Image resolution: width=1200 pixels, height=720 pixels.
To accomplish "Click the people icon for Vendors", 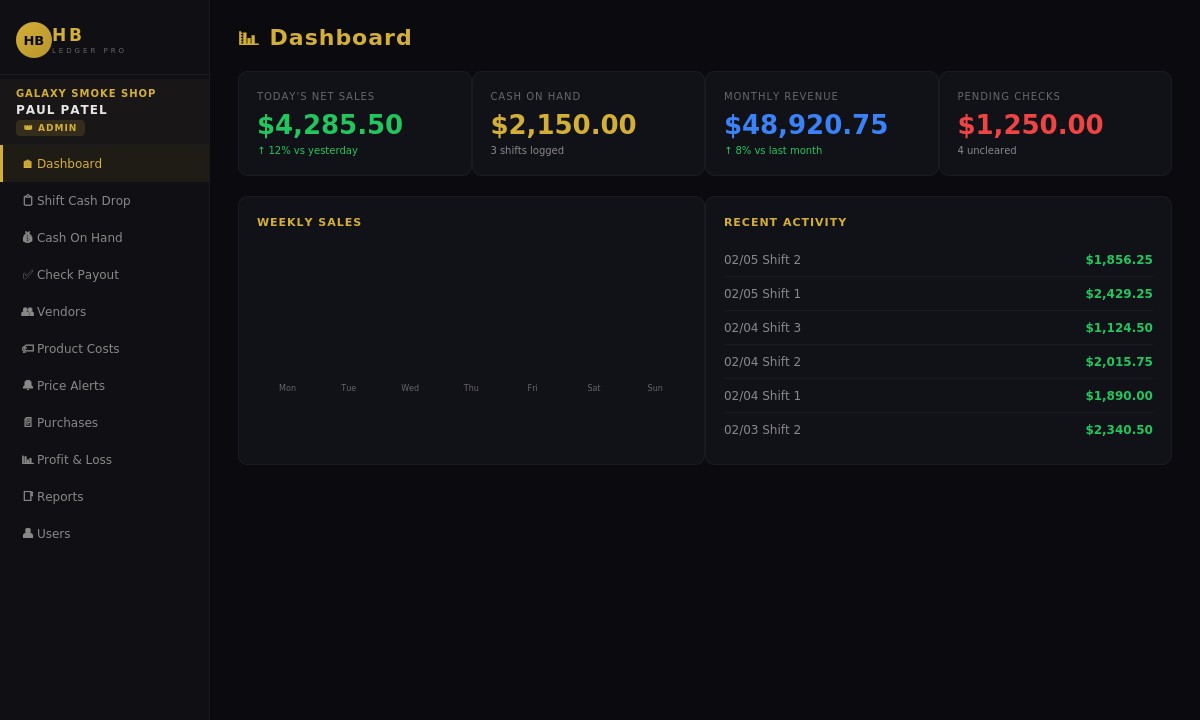I will click(27, 311).
